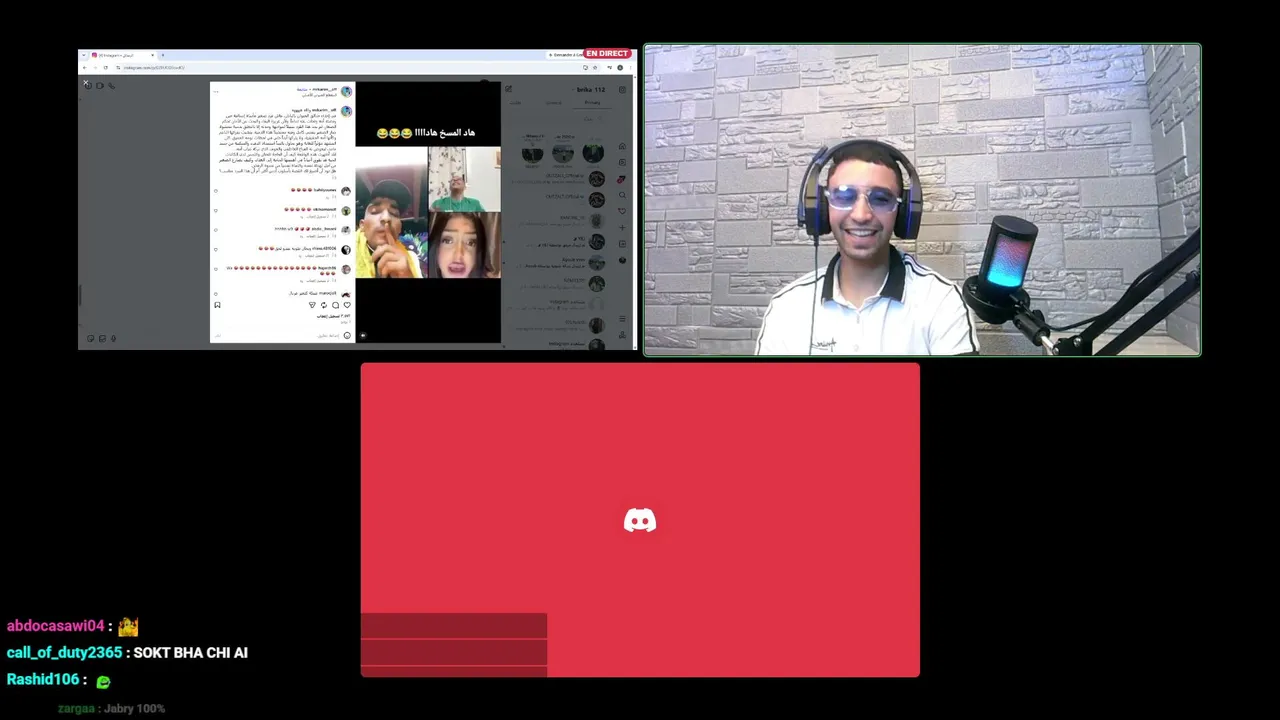The width and height of the screenshot is (1280, 720).
Task: Open Reels from the Instagram sidebar
Action: click(622, 162)
